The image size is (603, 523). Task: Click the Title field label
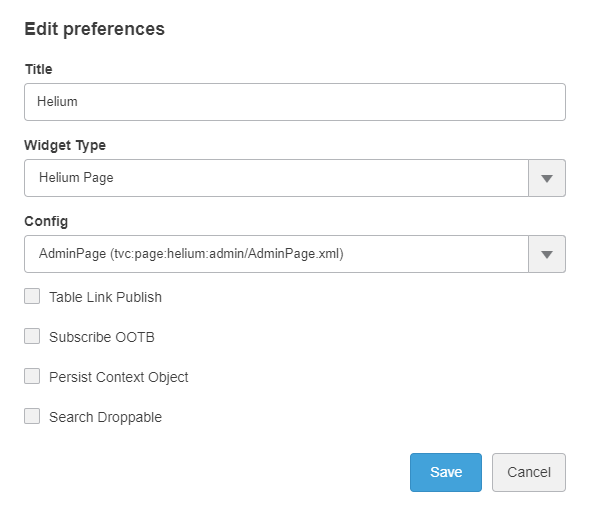38,69
